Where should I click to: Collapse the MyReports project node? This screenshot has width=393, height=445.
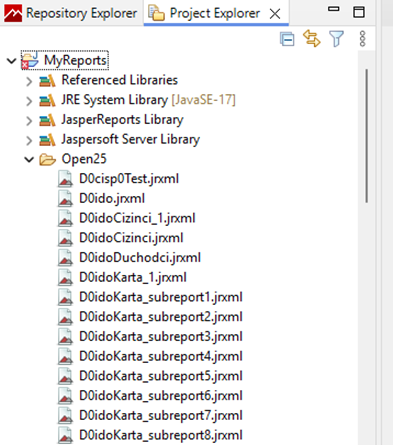click(x=12, y=61)
